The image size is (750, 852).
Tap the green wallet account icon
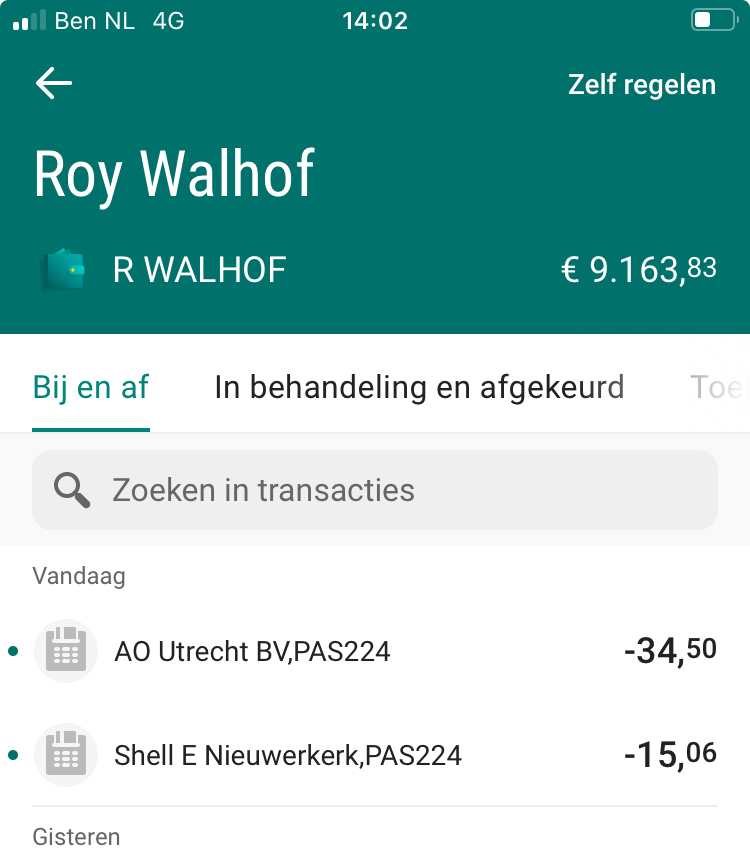coord(63,269)
